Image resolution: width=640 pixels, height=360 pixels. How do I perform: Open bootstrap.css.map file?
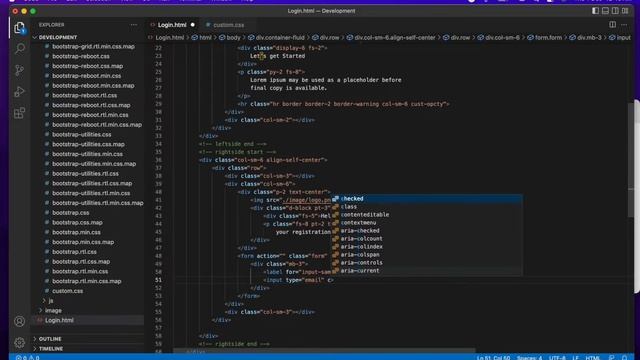click(77, 222)
